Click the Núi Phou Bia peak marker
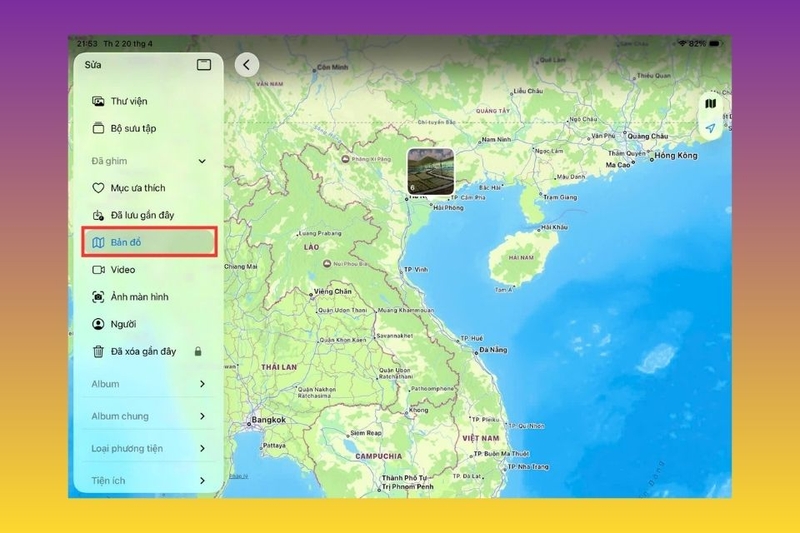Viewport: 800px width, 533px height. (x=327, y=264)
